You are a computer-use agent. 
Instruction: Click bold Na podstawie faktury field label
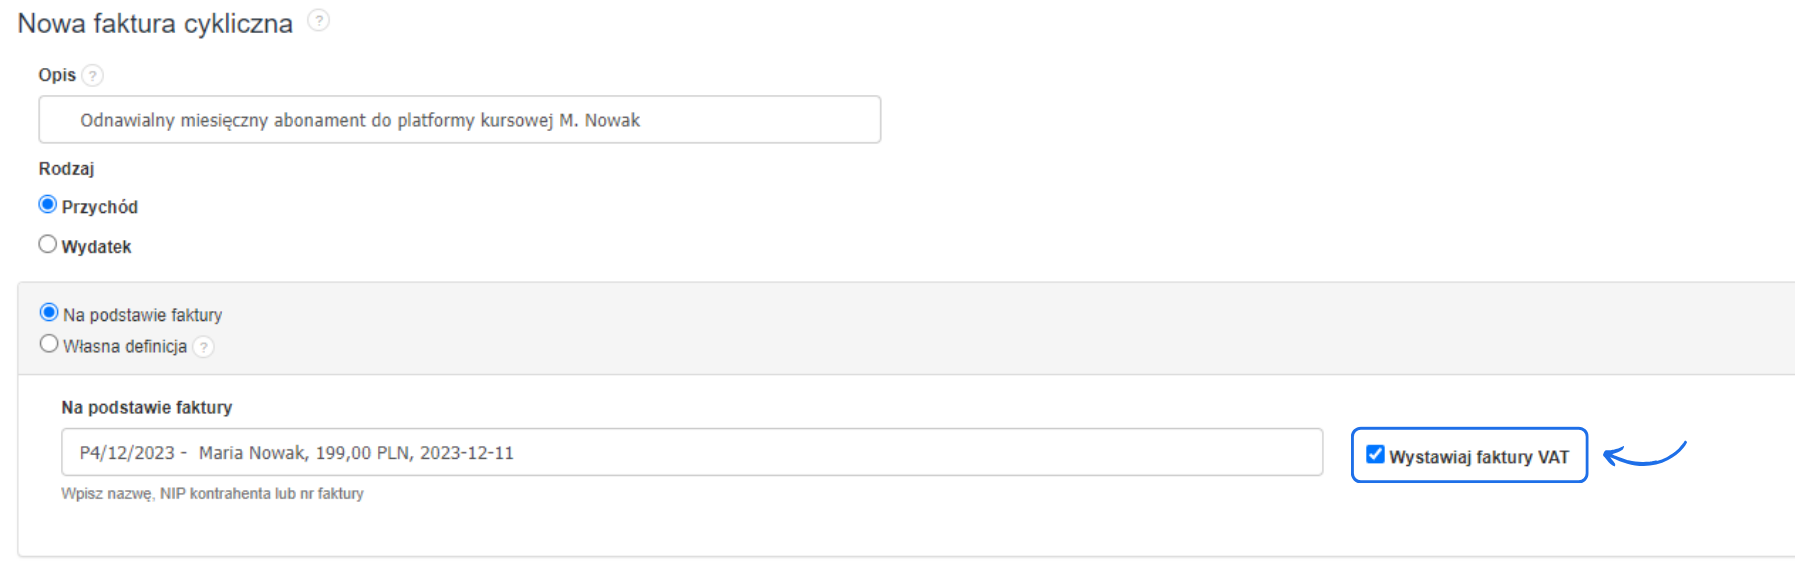pyautogui.click(x=147, y=407)
